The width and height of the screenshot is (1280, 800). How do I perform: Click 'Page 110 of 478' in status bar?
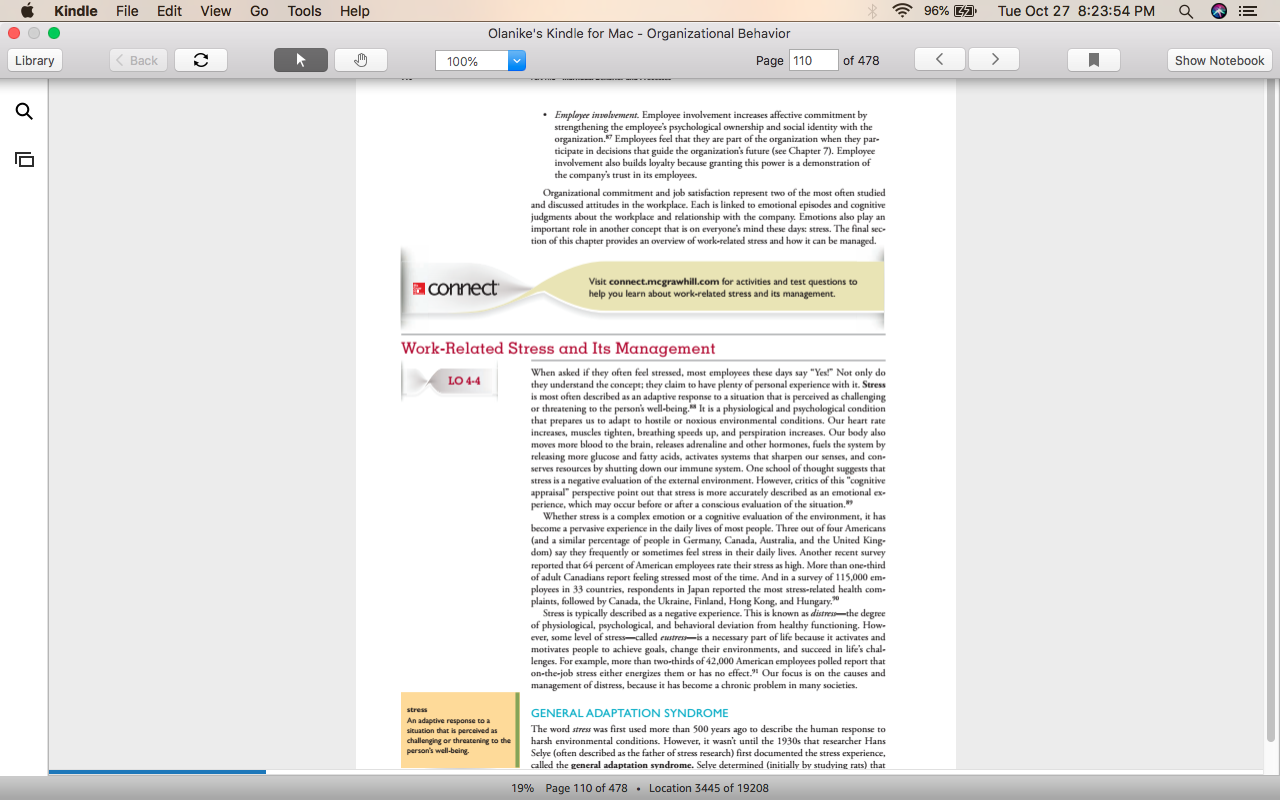(586, 788)
